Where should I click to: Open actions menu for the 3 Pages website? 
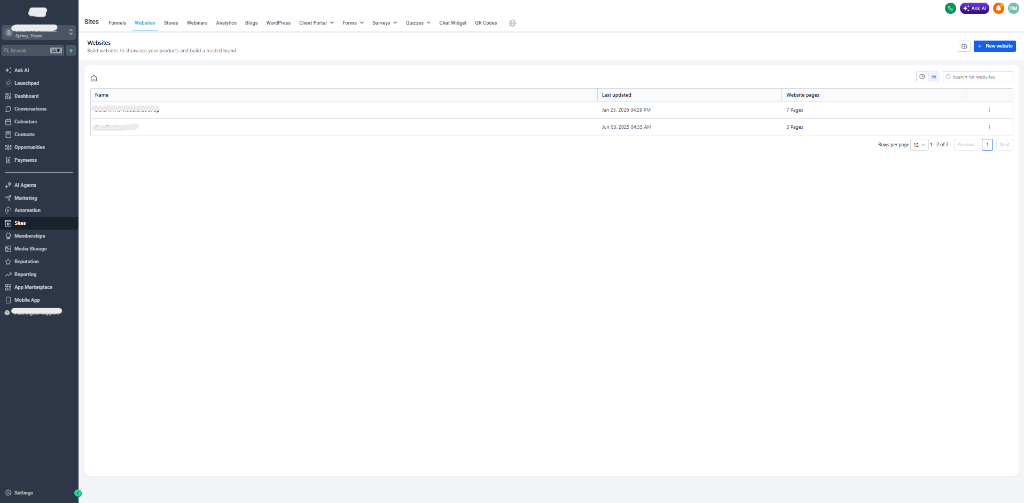click(x=989, y=127)
